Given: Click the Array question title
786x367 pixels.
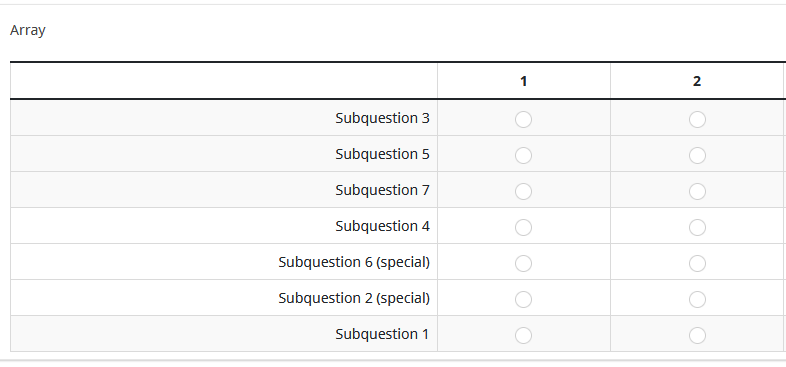Looking at the screenshot, I should (28, 31).
